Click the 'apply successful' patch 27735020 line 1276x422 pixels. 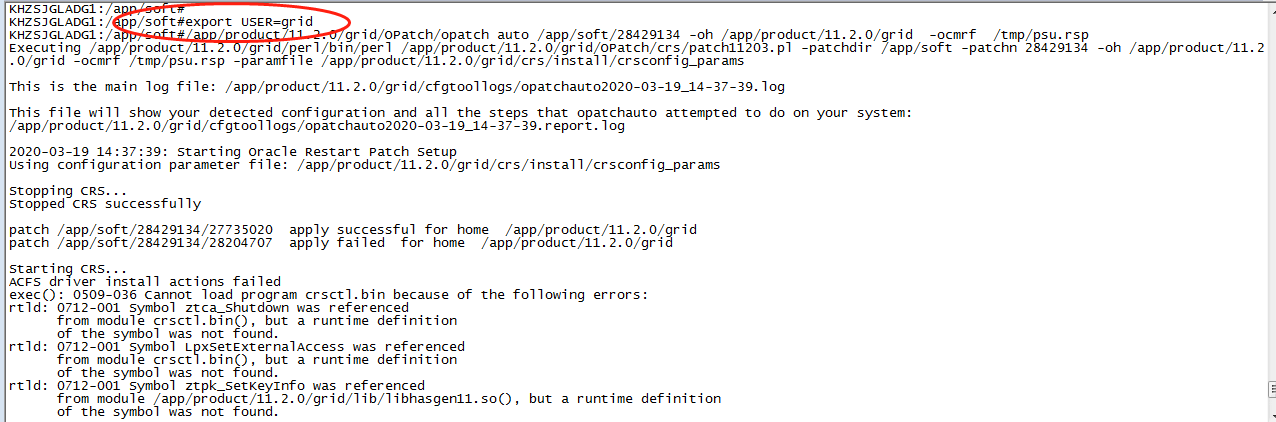point(352,229)
